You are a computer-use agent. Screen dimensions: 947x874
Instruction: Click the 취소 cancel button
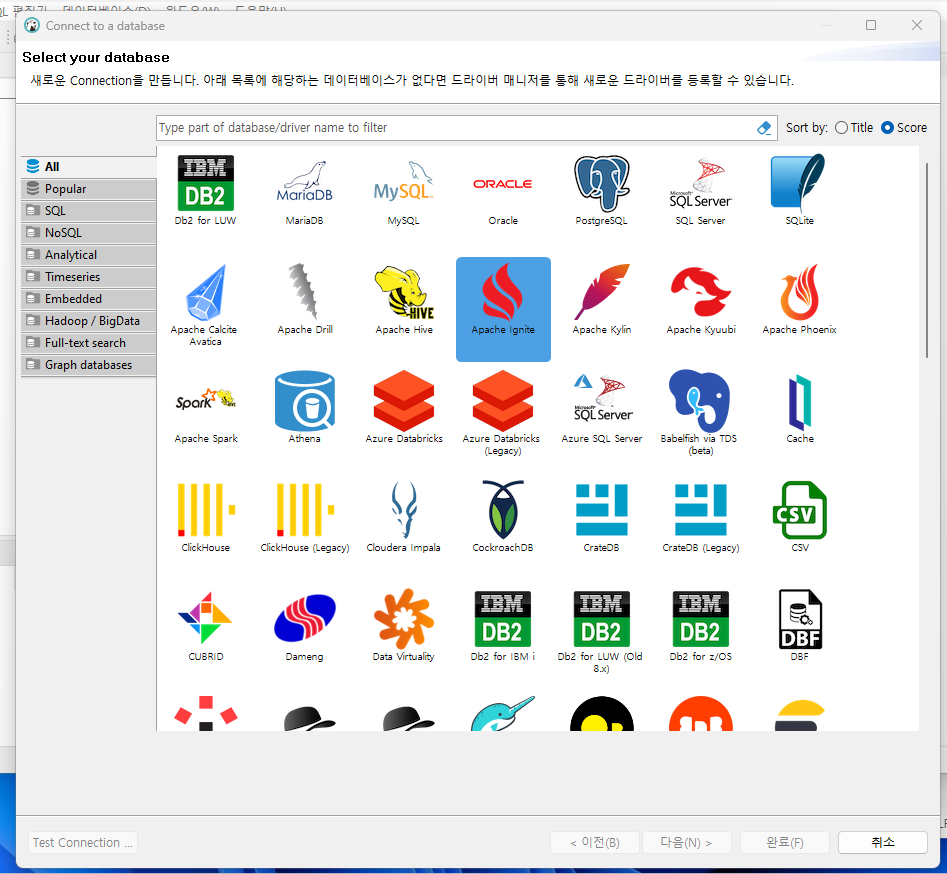pyautogui.click(x=882, y=842)
